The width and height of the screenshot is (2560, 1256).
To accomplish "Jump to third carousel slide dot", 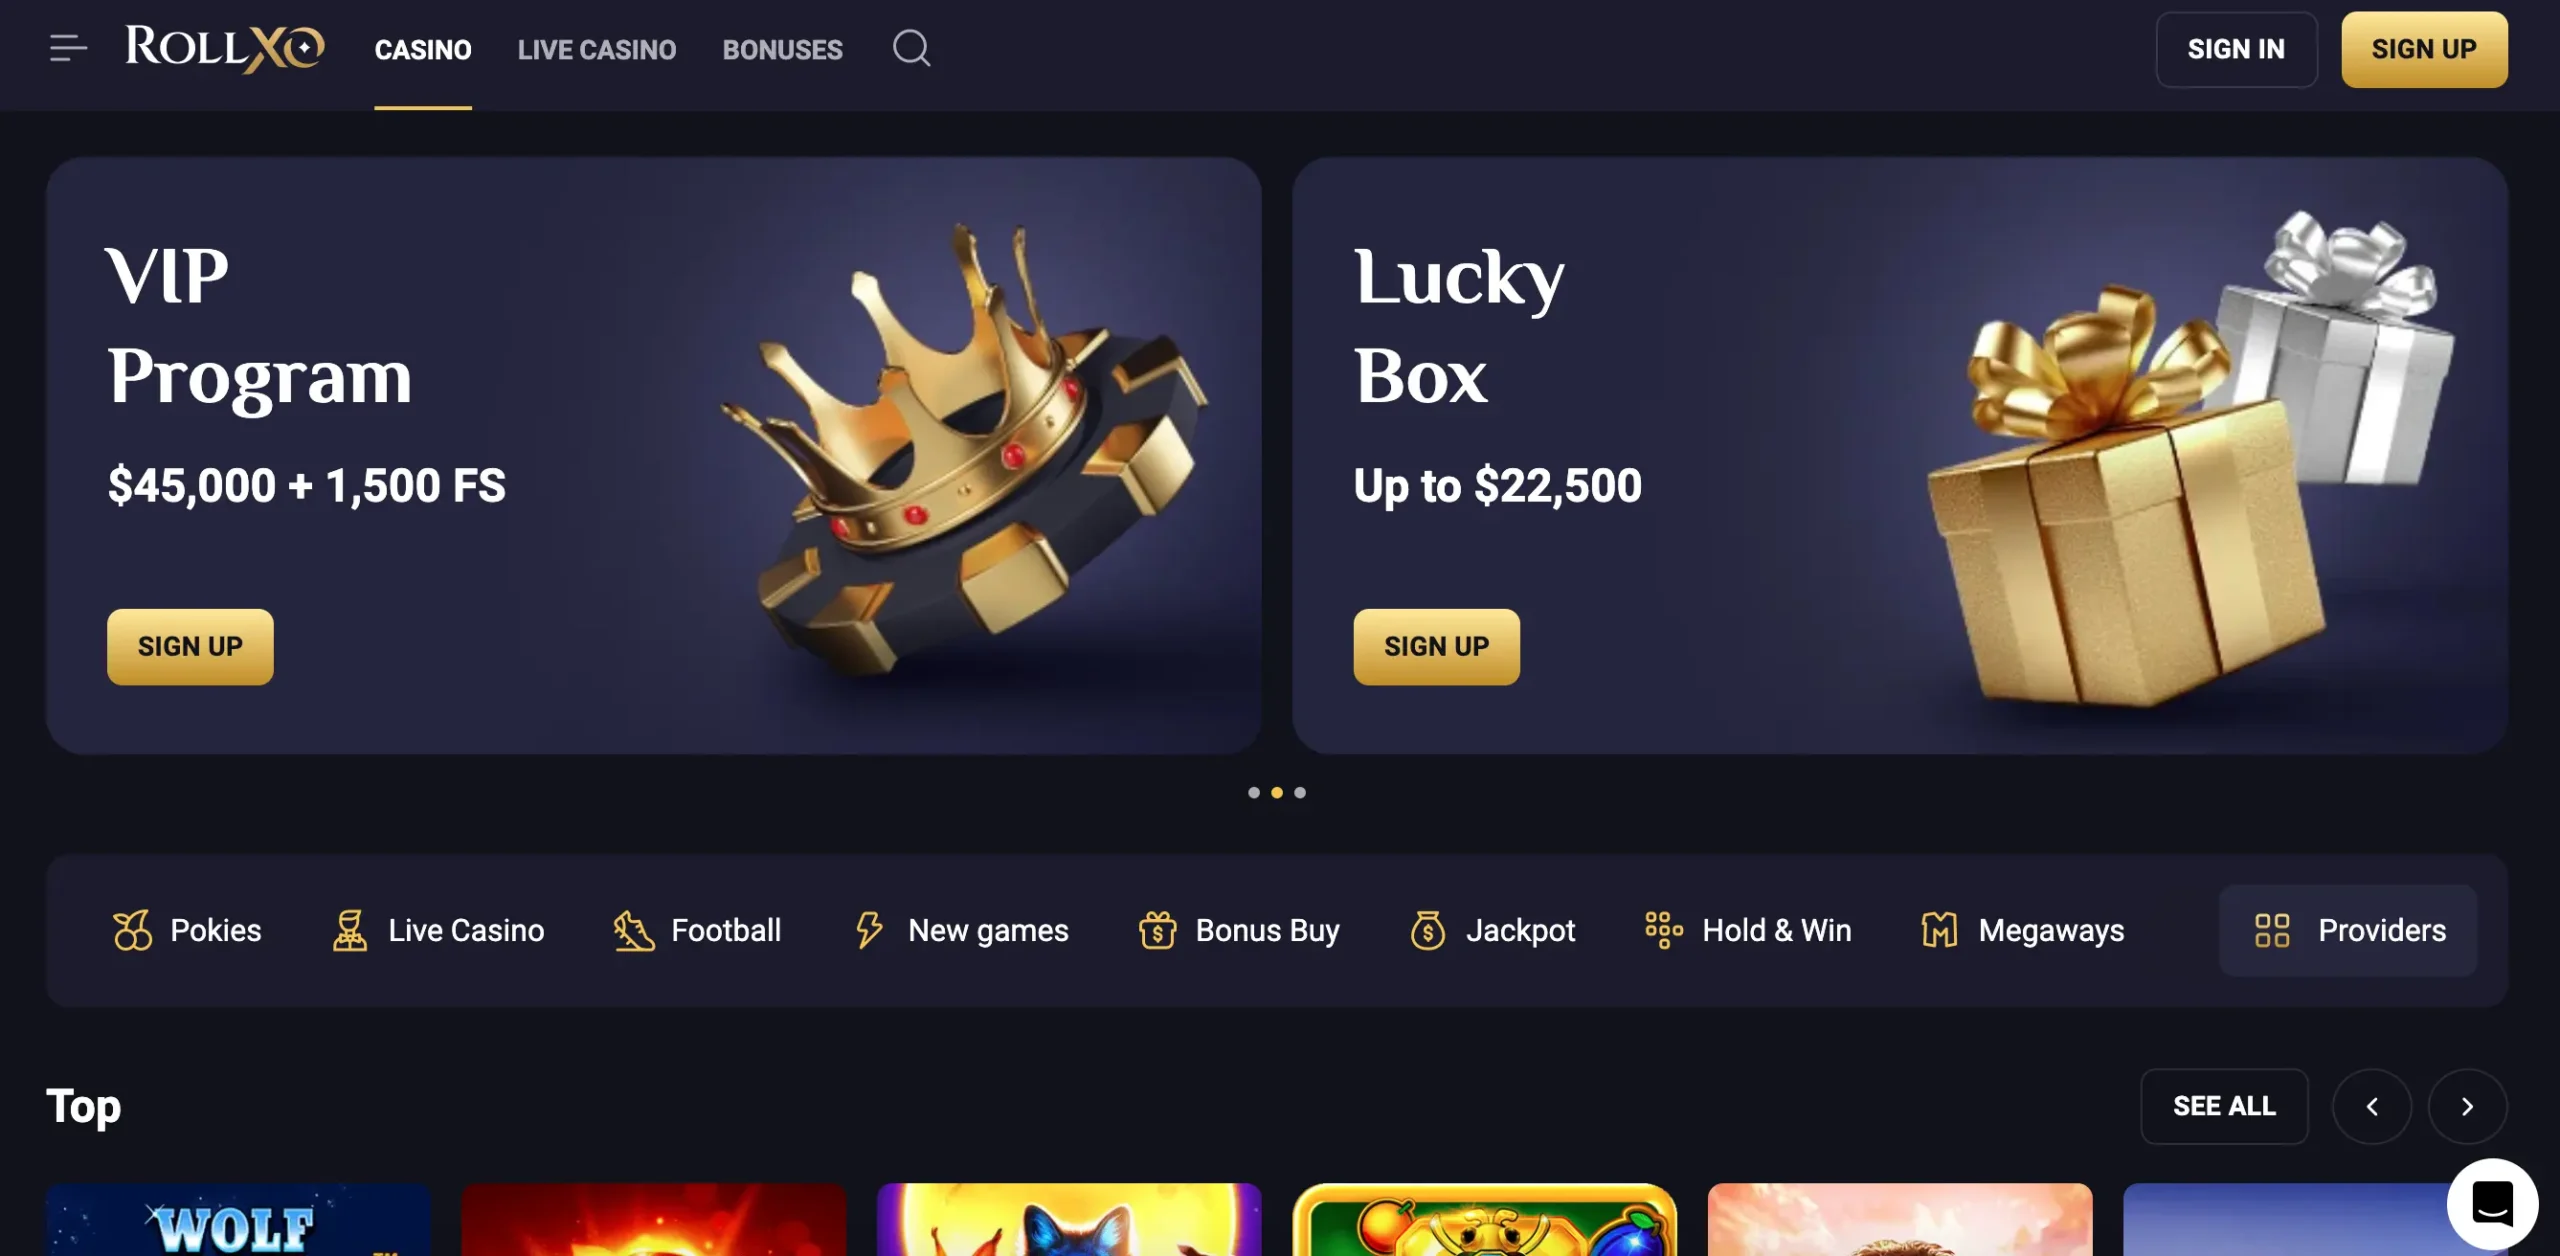I will coord(1299,792).
